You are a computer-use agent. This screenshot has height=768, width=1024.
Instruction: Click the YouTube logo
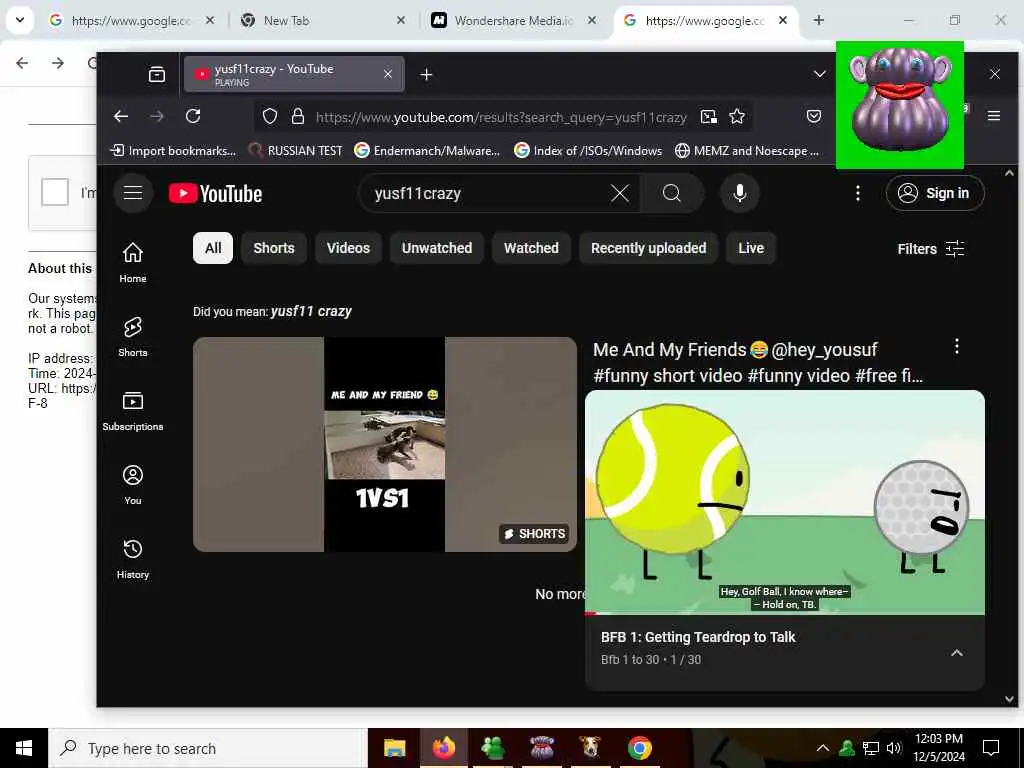(x=216, y=193)
